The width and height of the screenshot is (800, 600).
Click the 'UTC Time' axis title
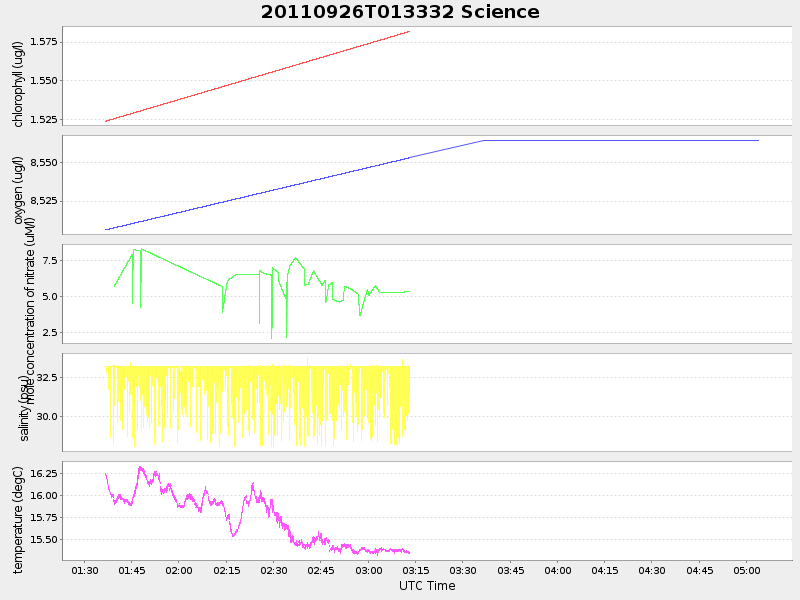(427, 586)
